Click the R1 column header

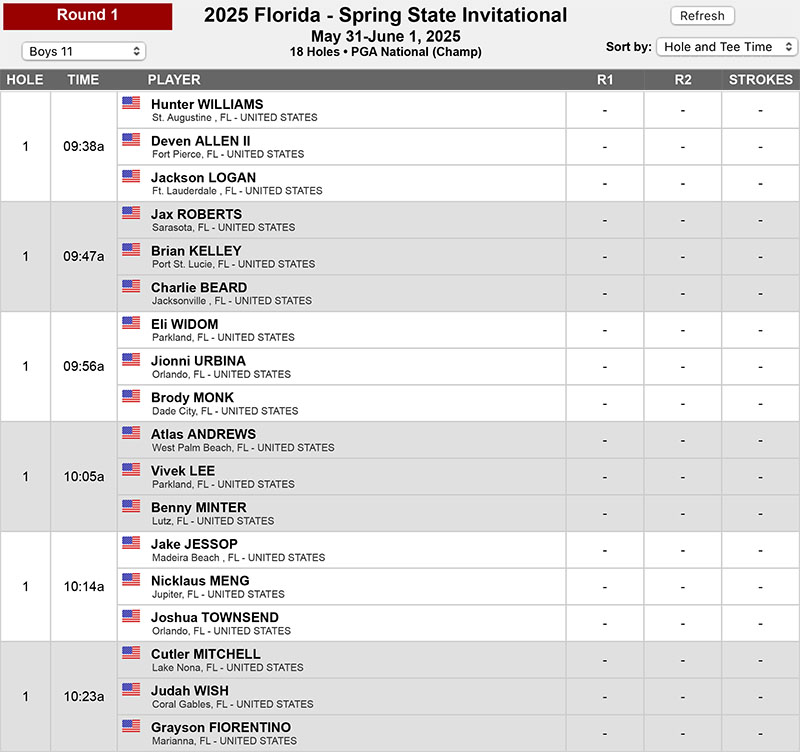pyautogui.click(x=605, y=80)
